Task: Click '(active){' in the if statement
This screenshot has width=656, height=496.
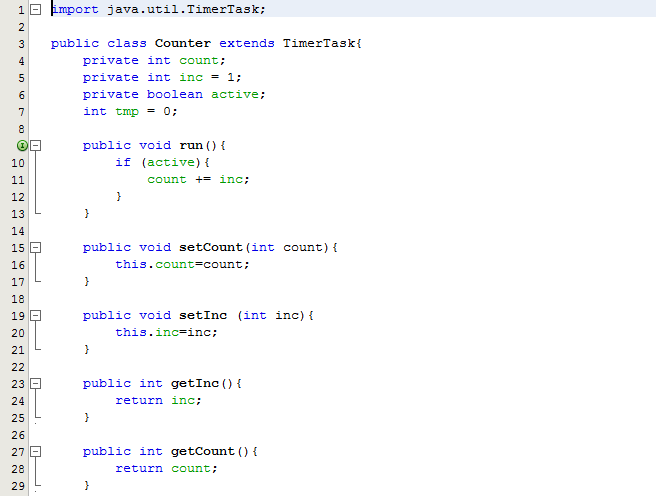Action: click(175, 162)
